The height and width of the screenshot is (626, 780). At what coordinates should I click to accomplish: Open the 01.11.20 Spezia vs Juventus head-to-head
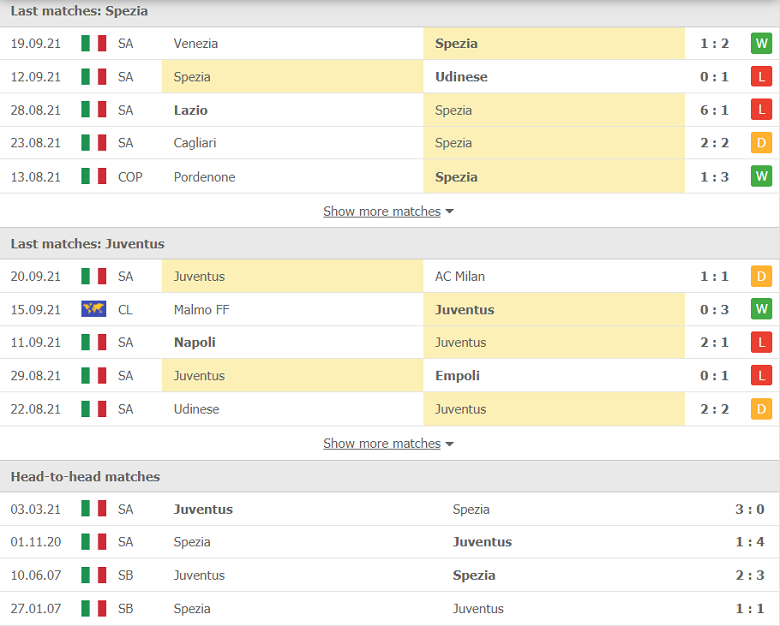(x=390, y=542)
